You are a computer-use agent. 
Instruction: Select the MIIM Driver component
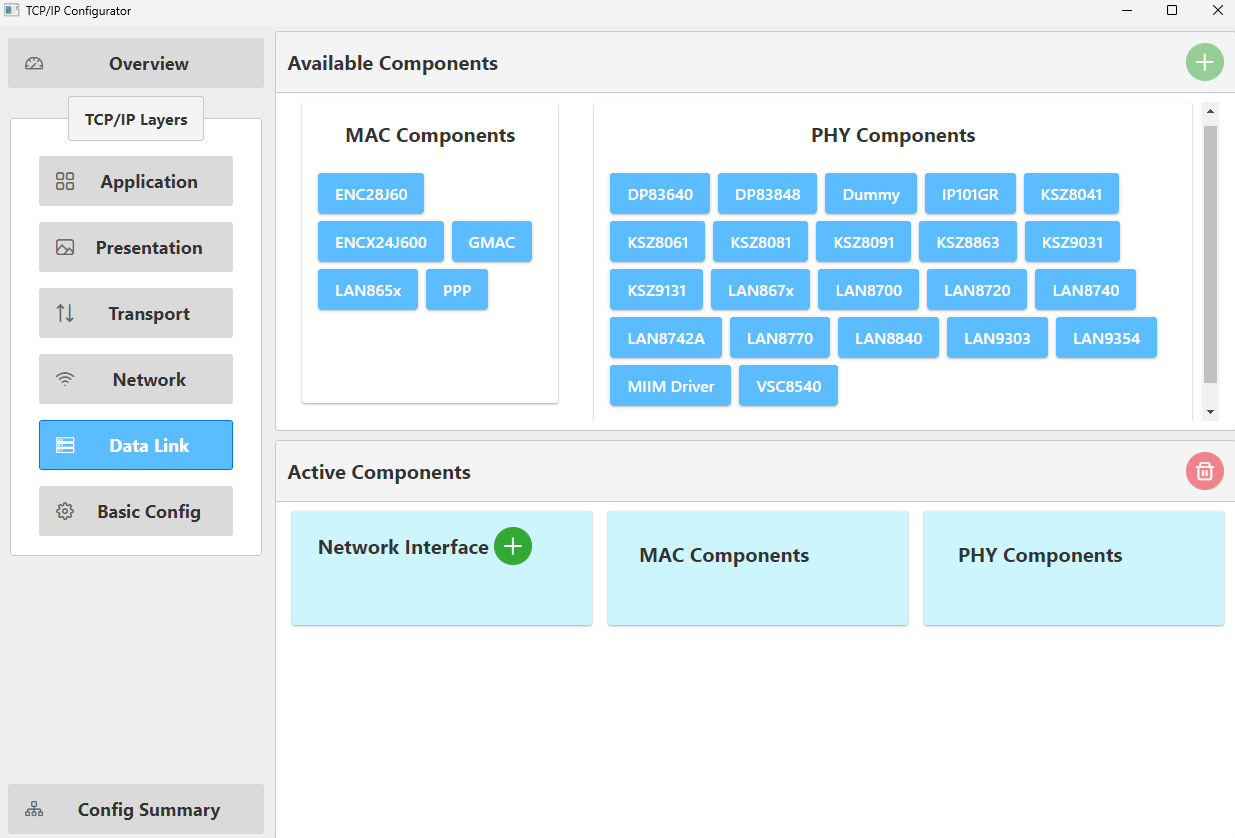pos(670,386)
